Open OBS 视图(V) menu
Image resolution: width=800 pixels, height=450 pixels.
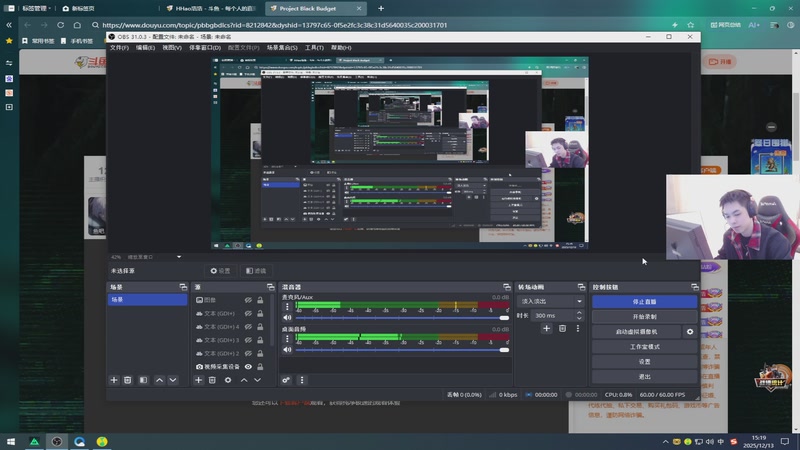click(172, 47)
